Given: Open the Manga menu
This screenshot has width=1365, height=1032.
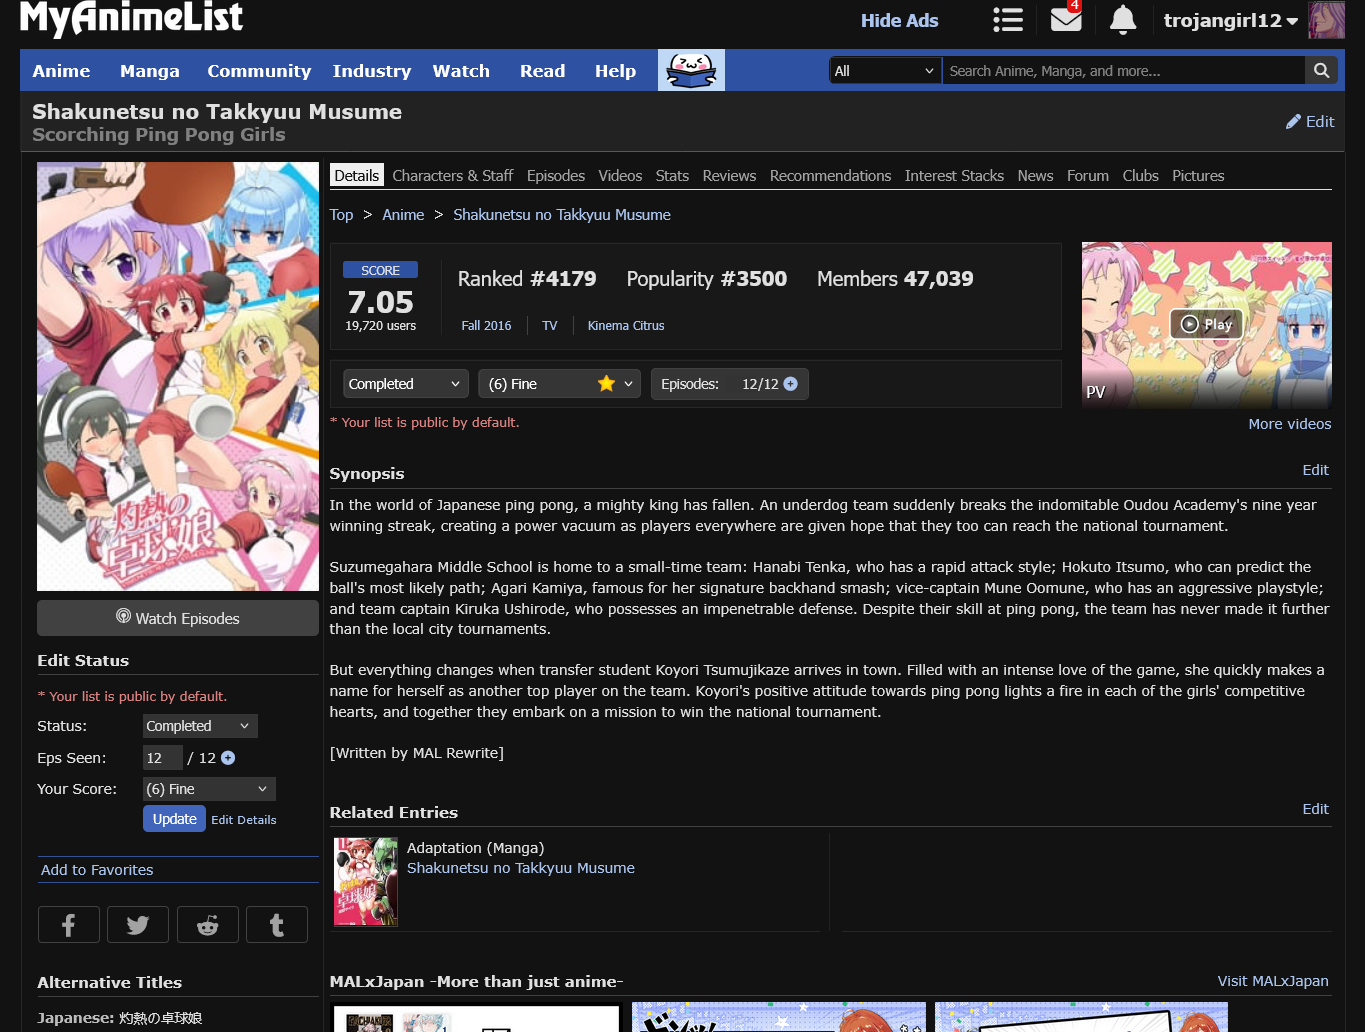Looking at the screenshot, I should tap(150, 71).
